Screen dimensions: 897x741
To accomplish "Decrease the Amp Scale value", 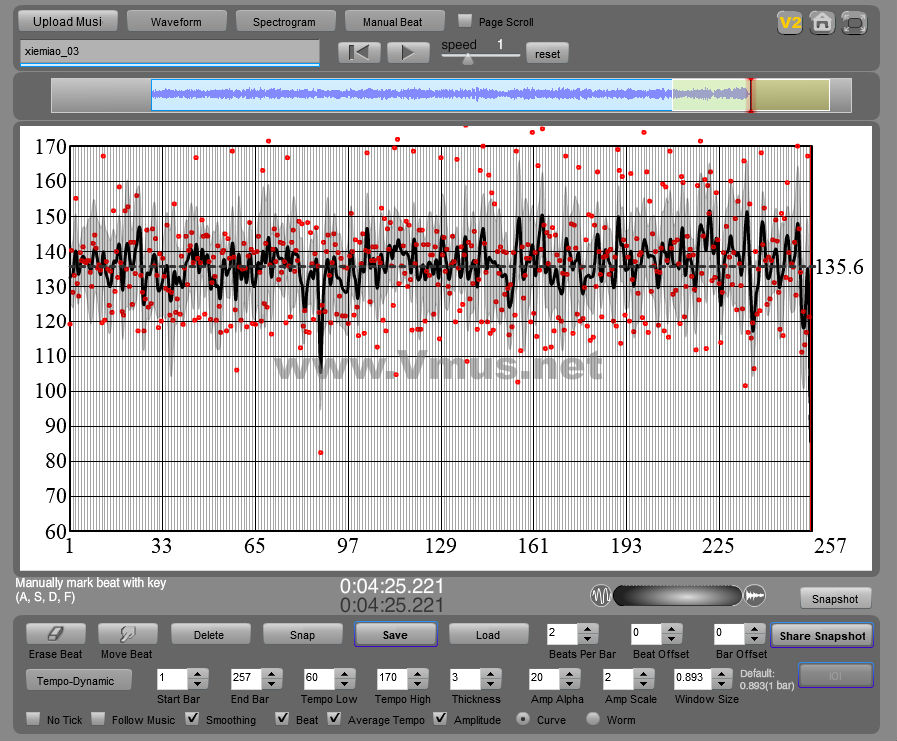I will pyautogui.click(x=643, y=684).
